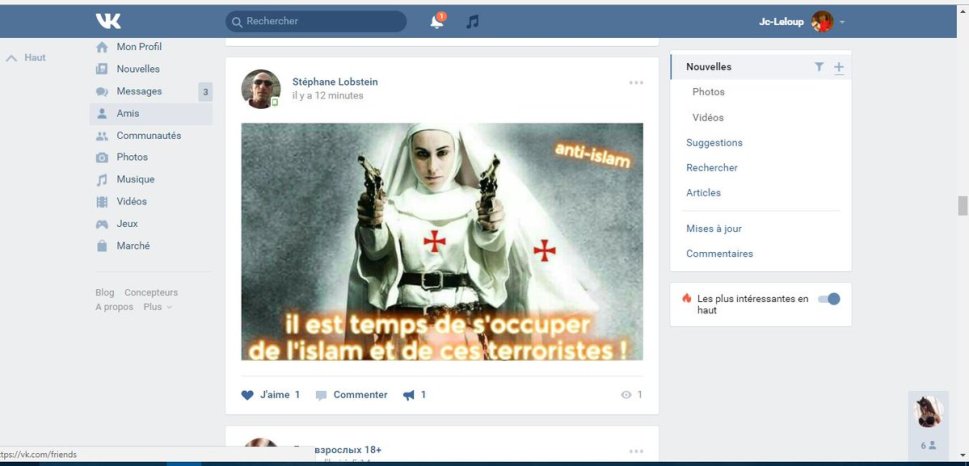Screen dimensions: 969x466
Task: Click the heart J'aime icon
Action: click(x=248, y=395)
